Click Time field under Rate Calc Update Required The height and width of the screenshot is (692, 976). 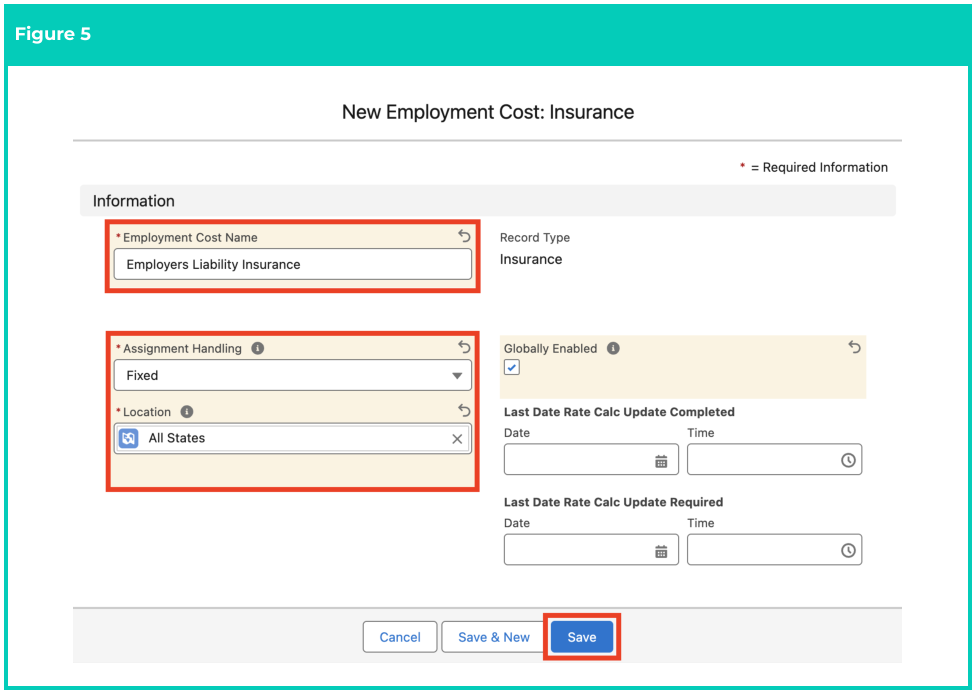click(774, 549)
